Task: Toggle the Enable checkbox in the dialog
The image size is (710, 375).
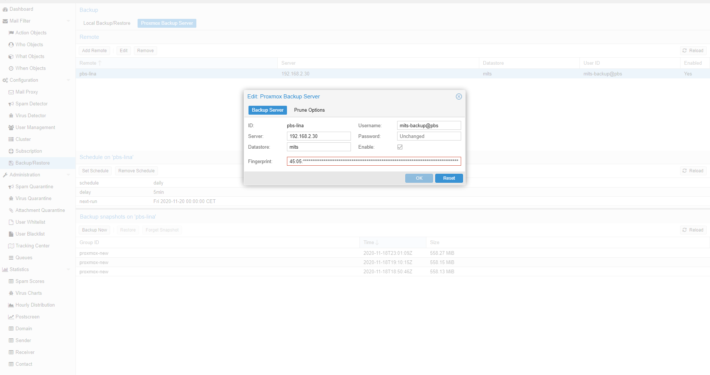Action: click(x=400, y=147)
